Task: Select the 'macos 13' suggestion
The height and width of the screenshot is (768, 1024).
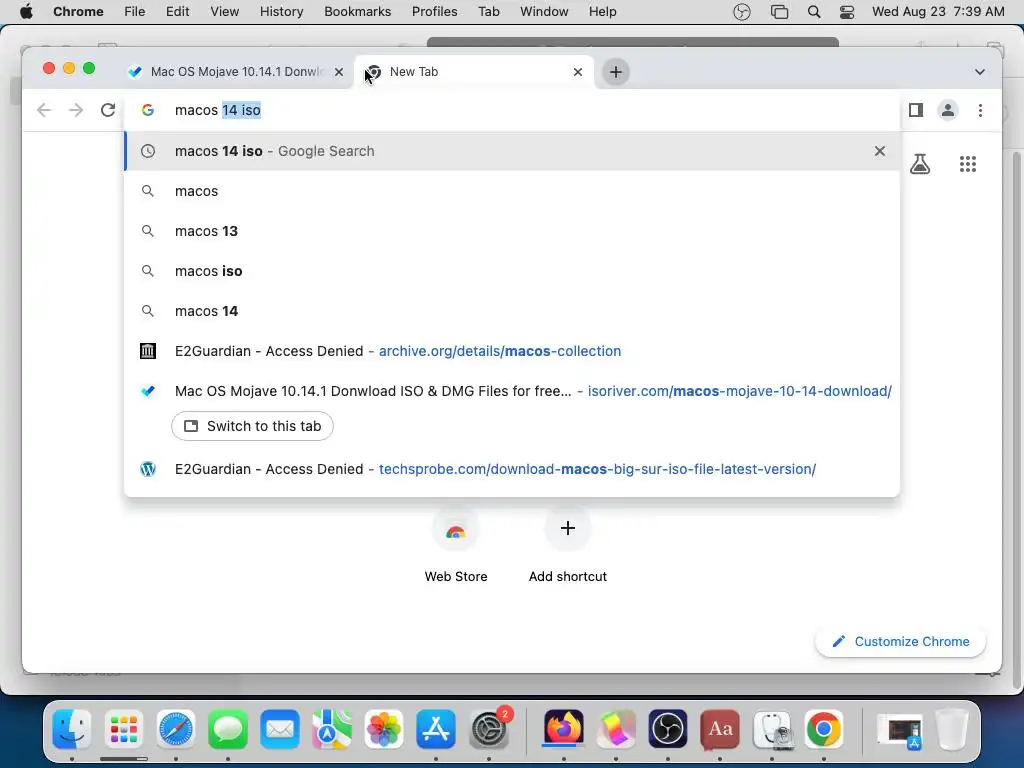Action: 512,231
